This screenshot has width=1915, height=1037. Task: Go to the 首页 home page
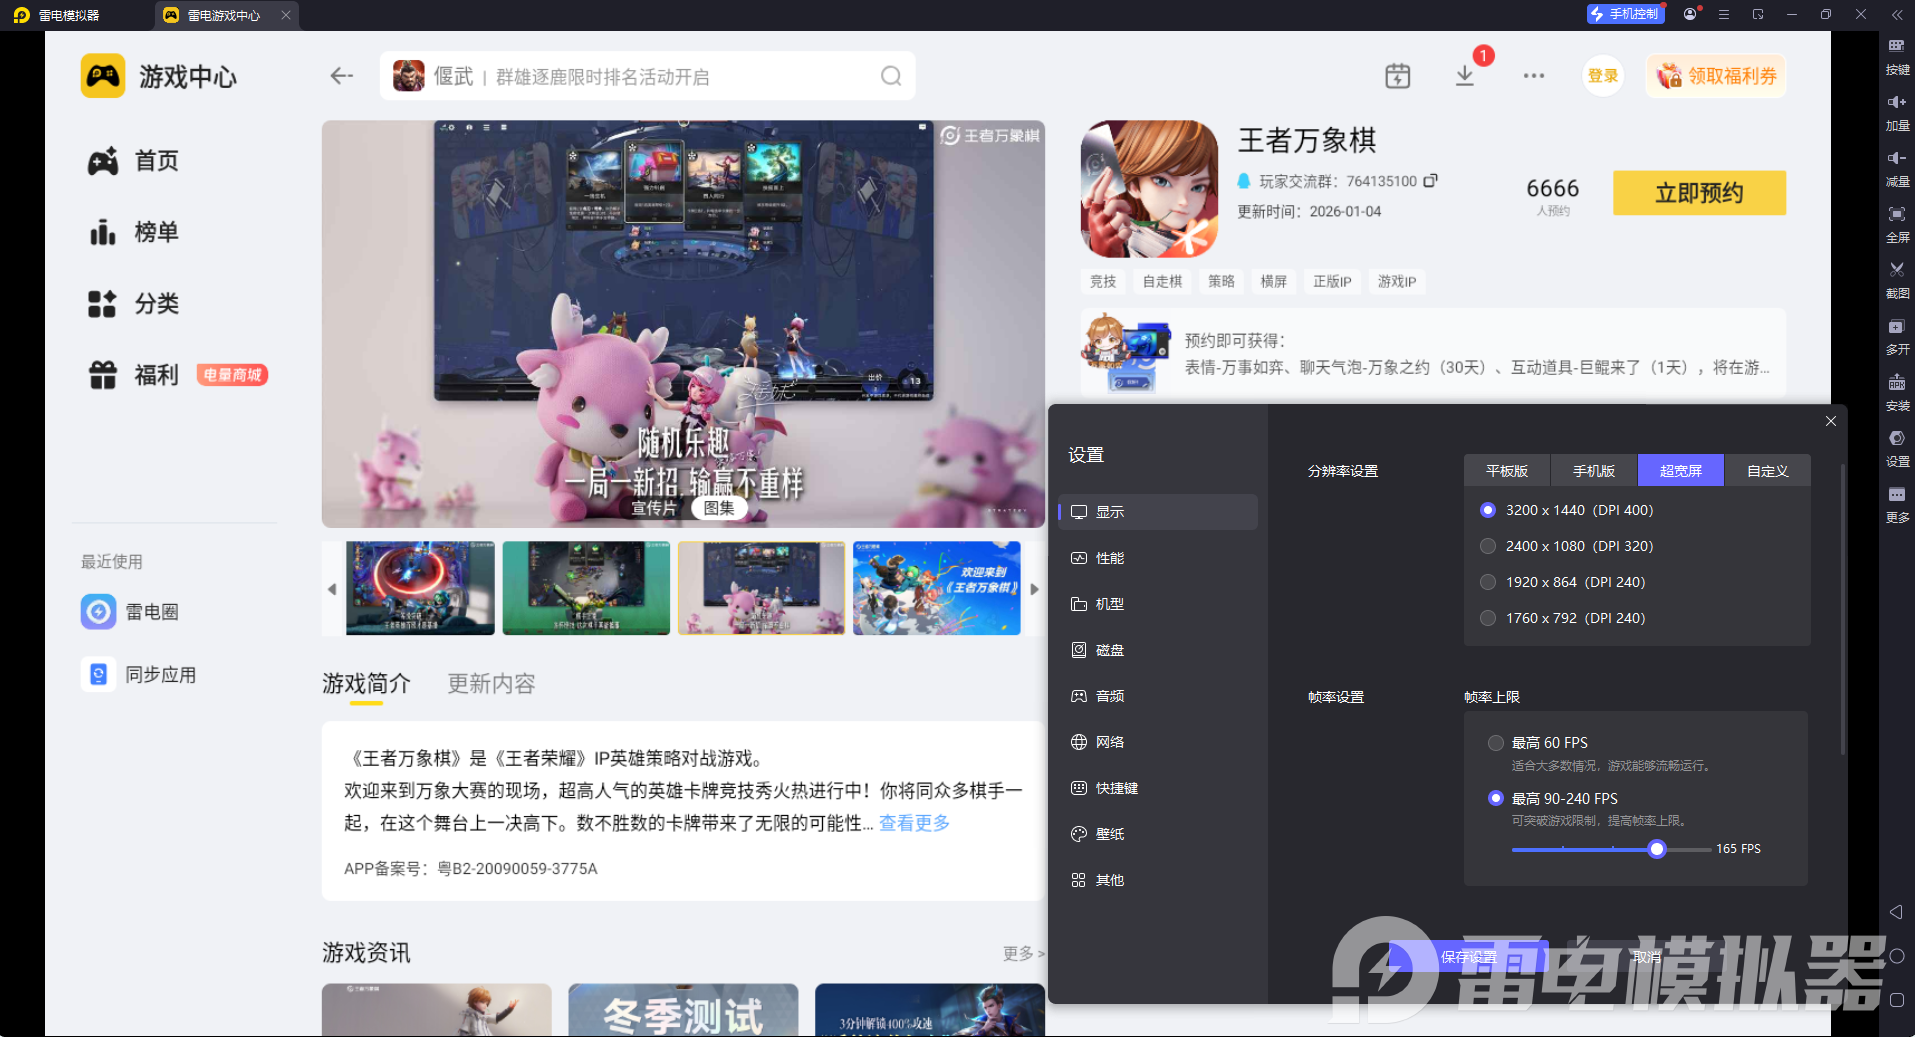[x=134, y=161]
